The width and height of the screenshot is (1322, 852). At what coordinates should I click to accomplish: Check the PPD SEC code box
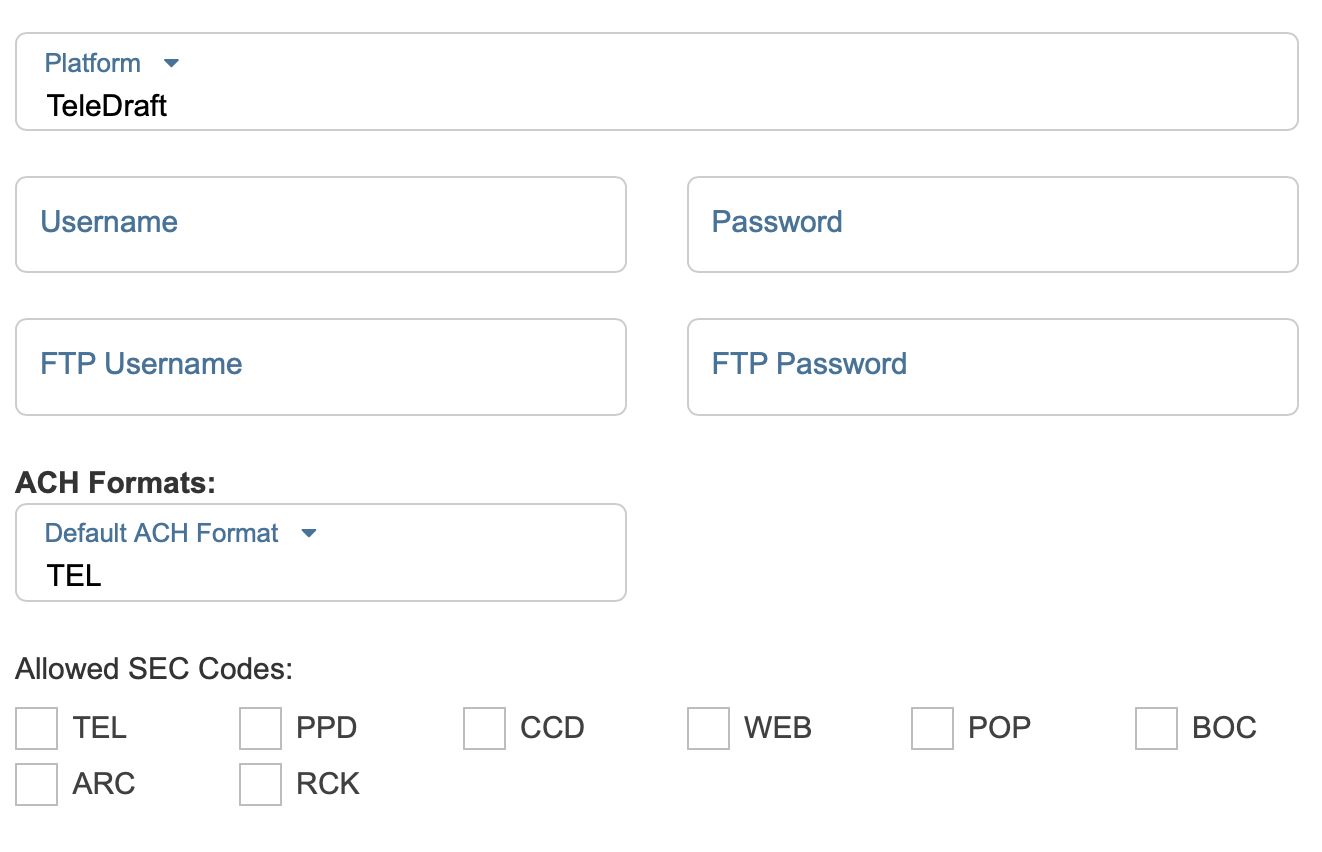tap(261, 728)
